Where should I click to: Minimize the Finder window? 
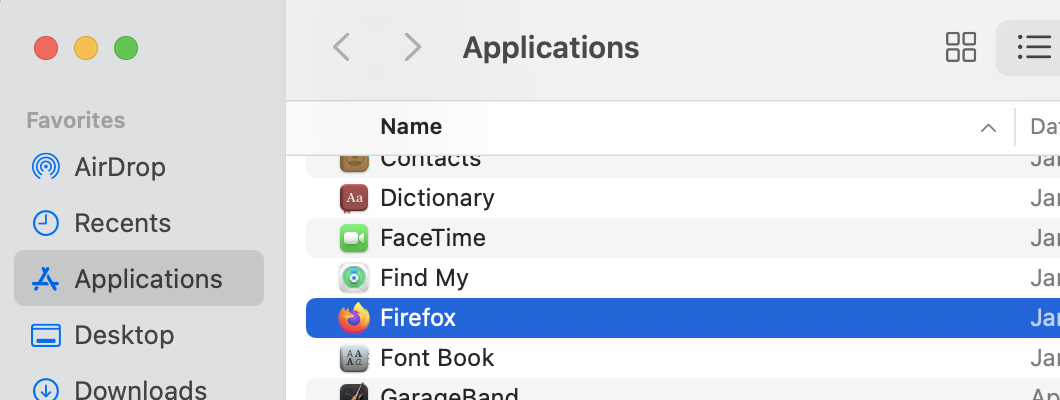[86, 49]
